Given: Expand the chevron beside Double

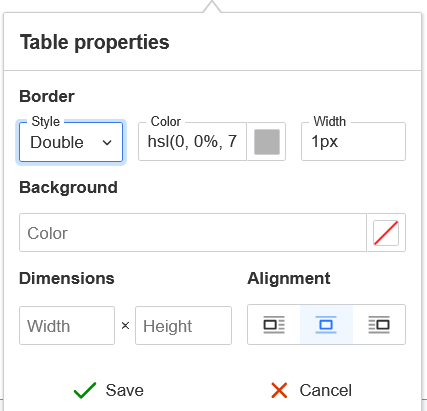Looking at the screenshot, I should (x=107, y=143).
